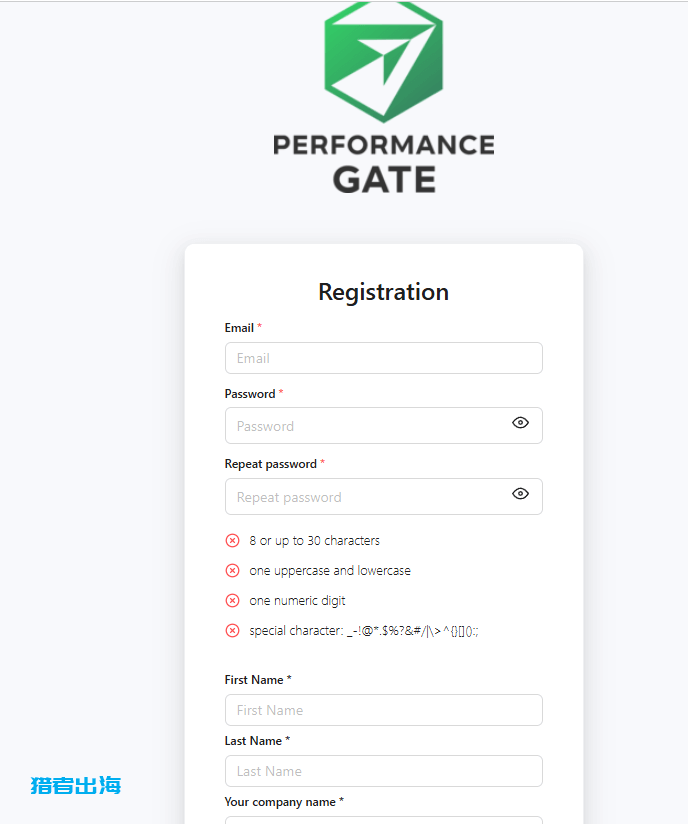Click the one numeric digit requirement text
The height and width of the screenshot is (824, 688).
[x=297, y=601]
